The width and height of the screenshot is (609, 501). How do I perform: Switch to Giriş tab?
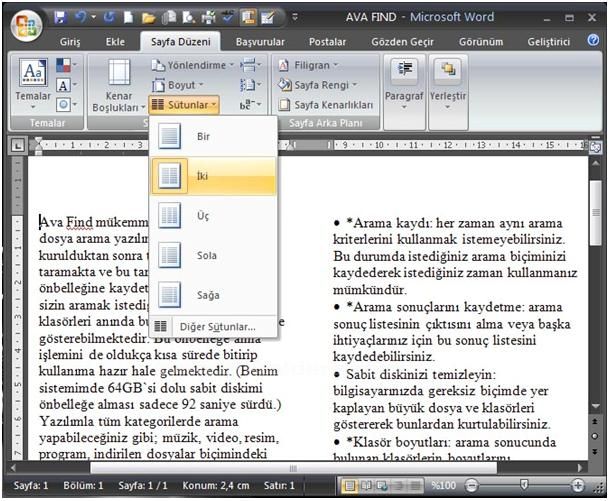pos(70,42)
